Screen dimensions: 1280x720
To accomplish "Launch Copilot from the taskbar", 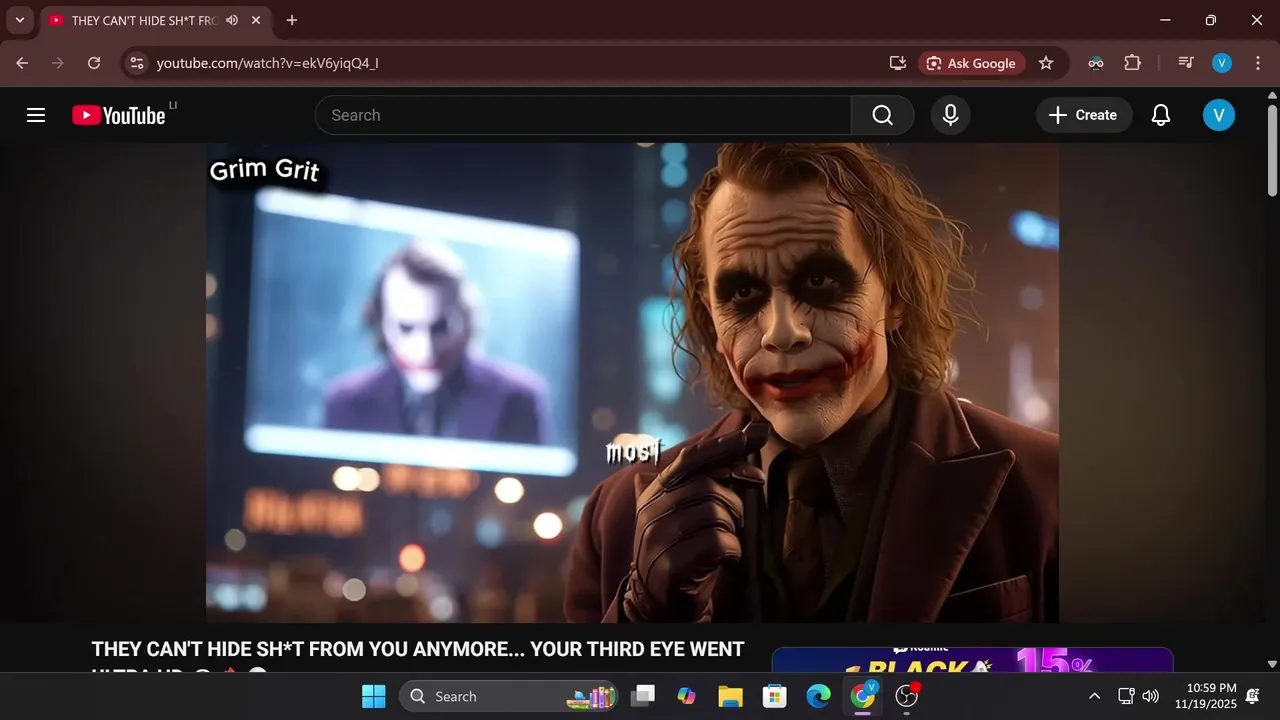I will 687,696.
